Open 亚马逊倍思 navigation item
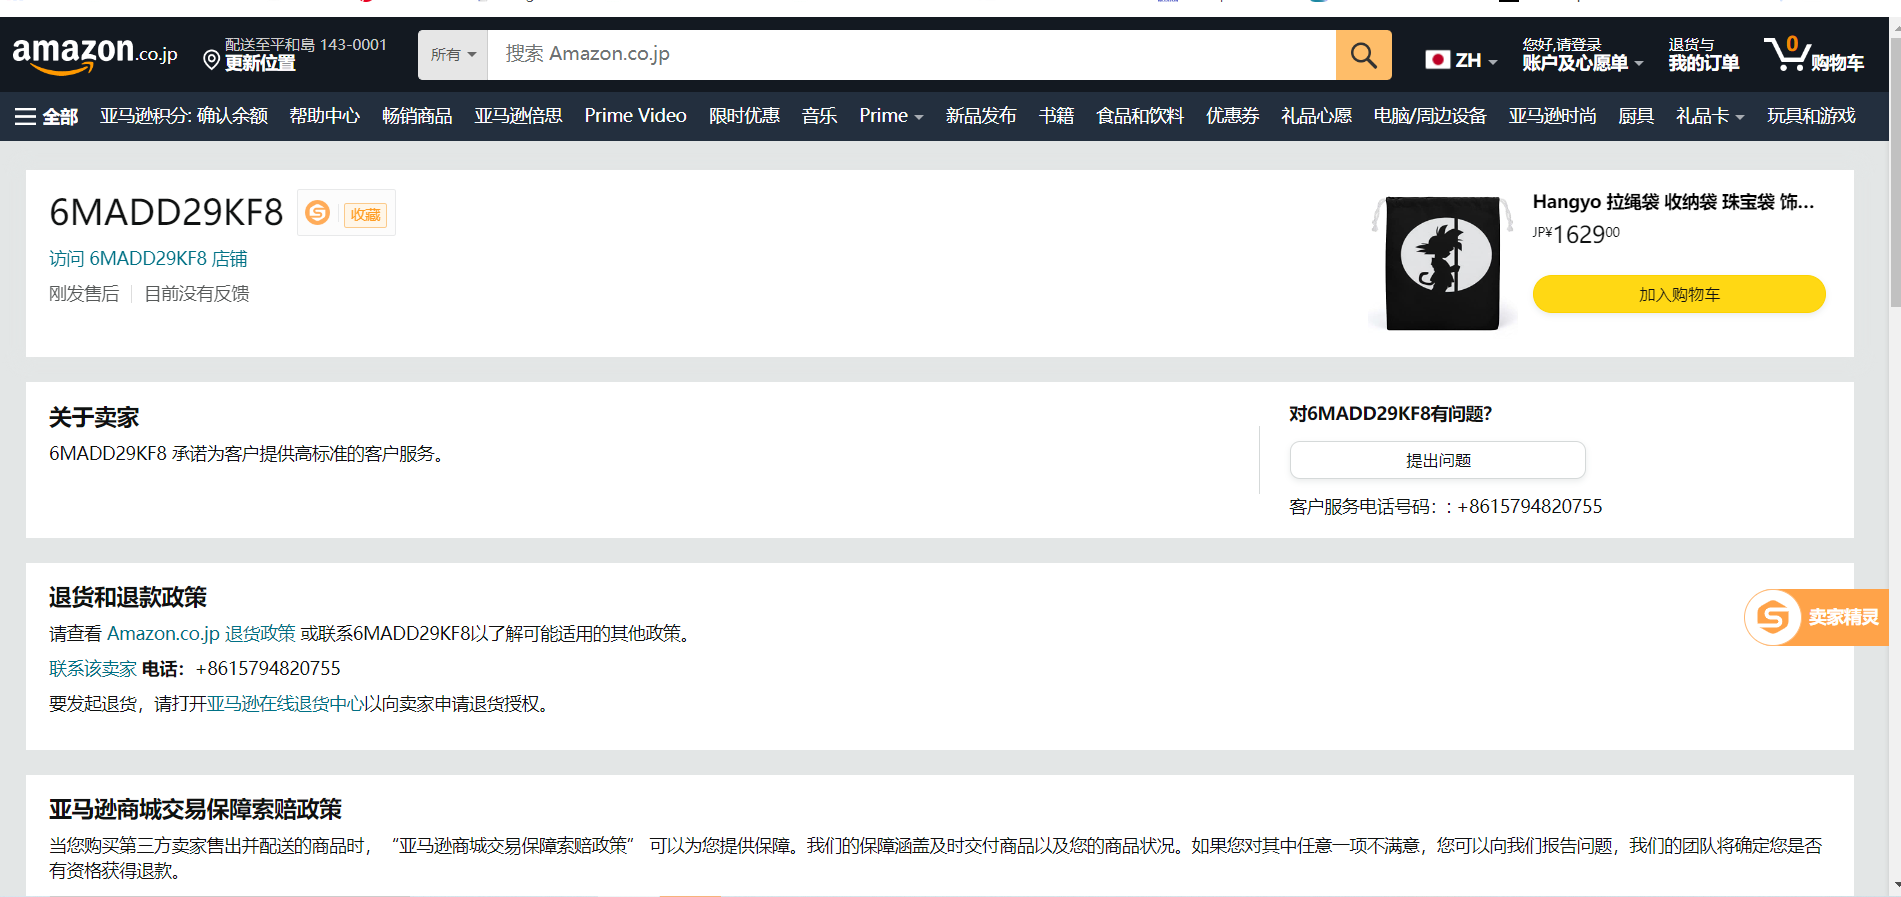The width and height of the screenshot is (1901, 897). (x=518, y=116)
